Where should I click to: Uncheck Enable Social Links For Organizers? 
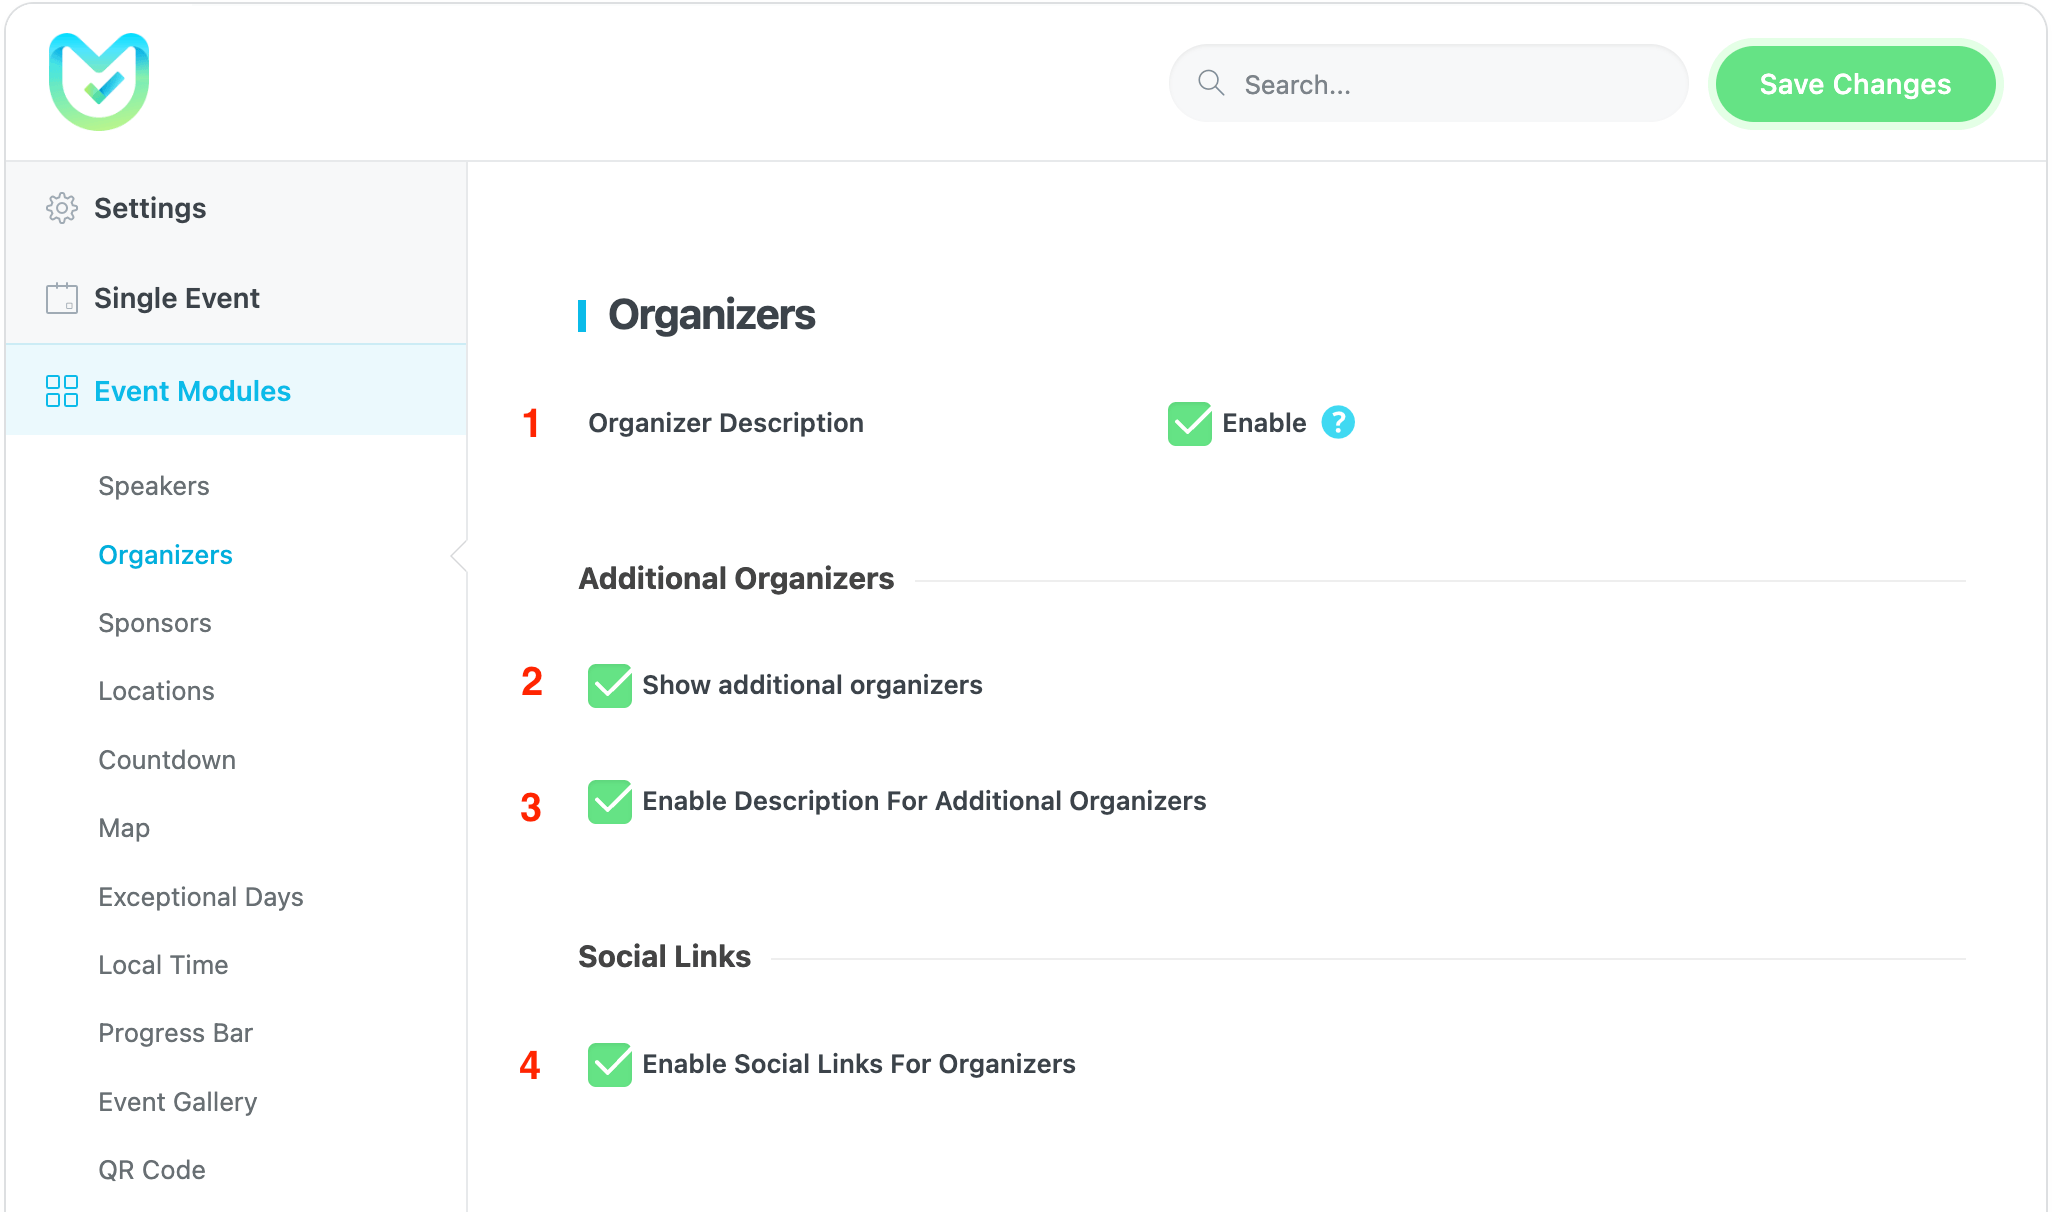pyautogui.click(x=610, y=1065)
